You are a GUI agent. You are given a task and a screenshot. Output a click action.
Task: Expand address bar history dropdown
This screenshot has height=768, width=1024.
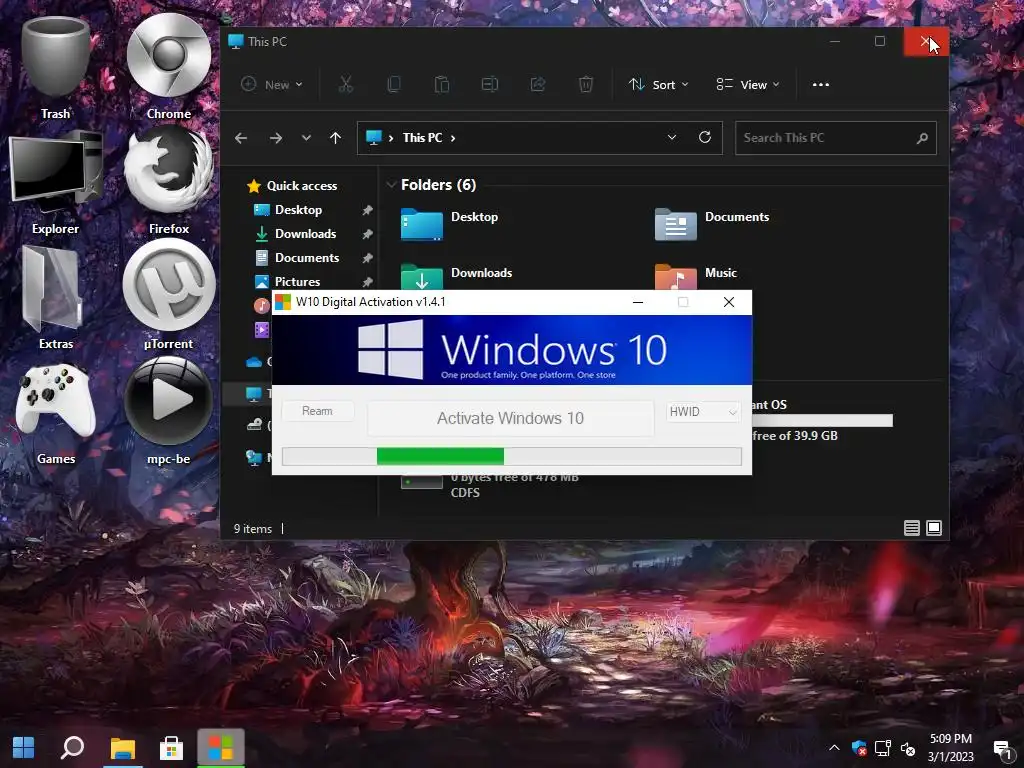click(672, 137)
